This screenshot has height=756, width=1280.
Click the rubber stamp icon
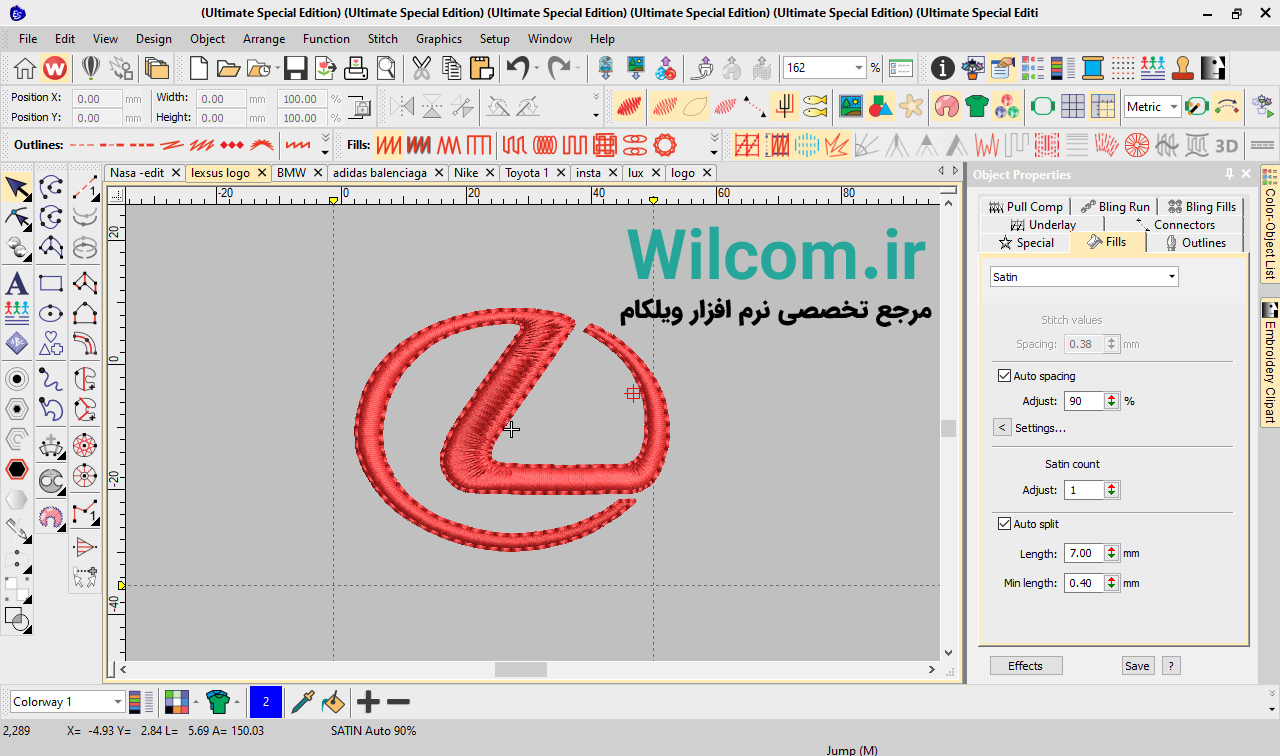point(1183,68)
